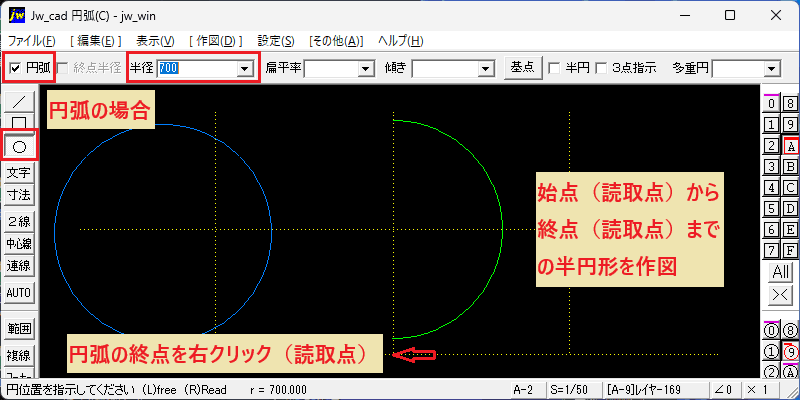This screenshot has height=400, width=800.
Task: Open the 表示(V) menu
Action: tap(155, 41)
